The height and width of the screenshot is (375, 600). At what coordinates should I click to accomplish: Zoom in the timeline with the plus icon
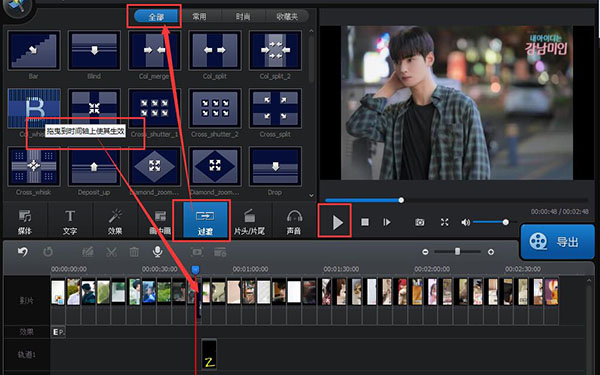pyautogui.click(x=491, y=252)
